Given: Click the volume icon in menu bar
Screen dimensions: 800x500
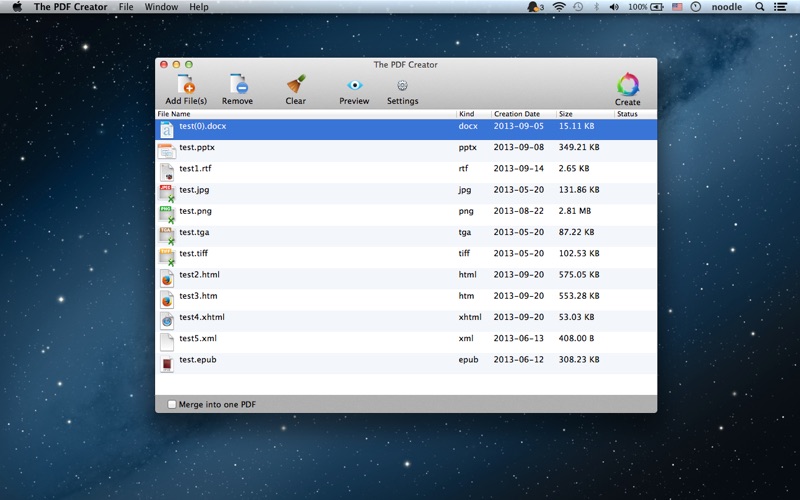Looking at the screenshot, I should tap(614, 7).
